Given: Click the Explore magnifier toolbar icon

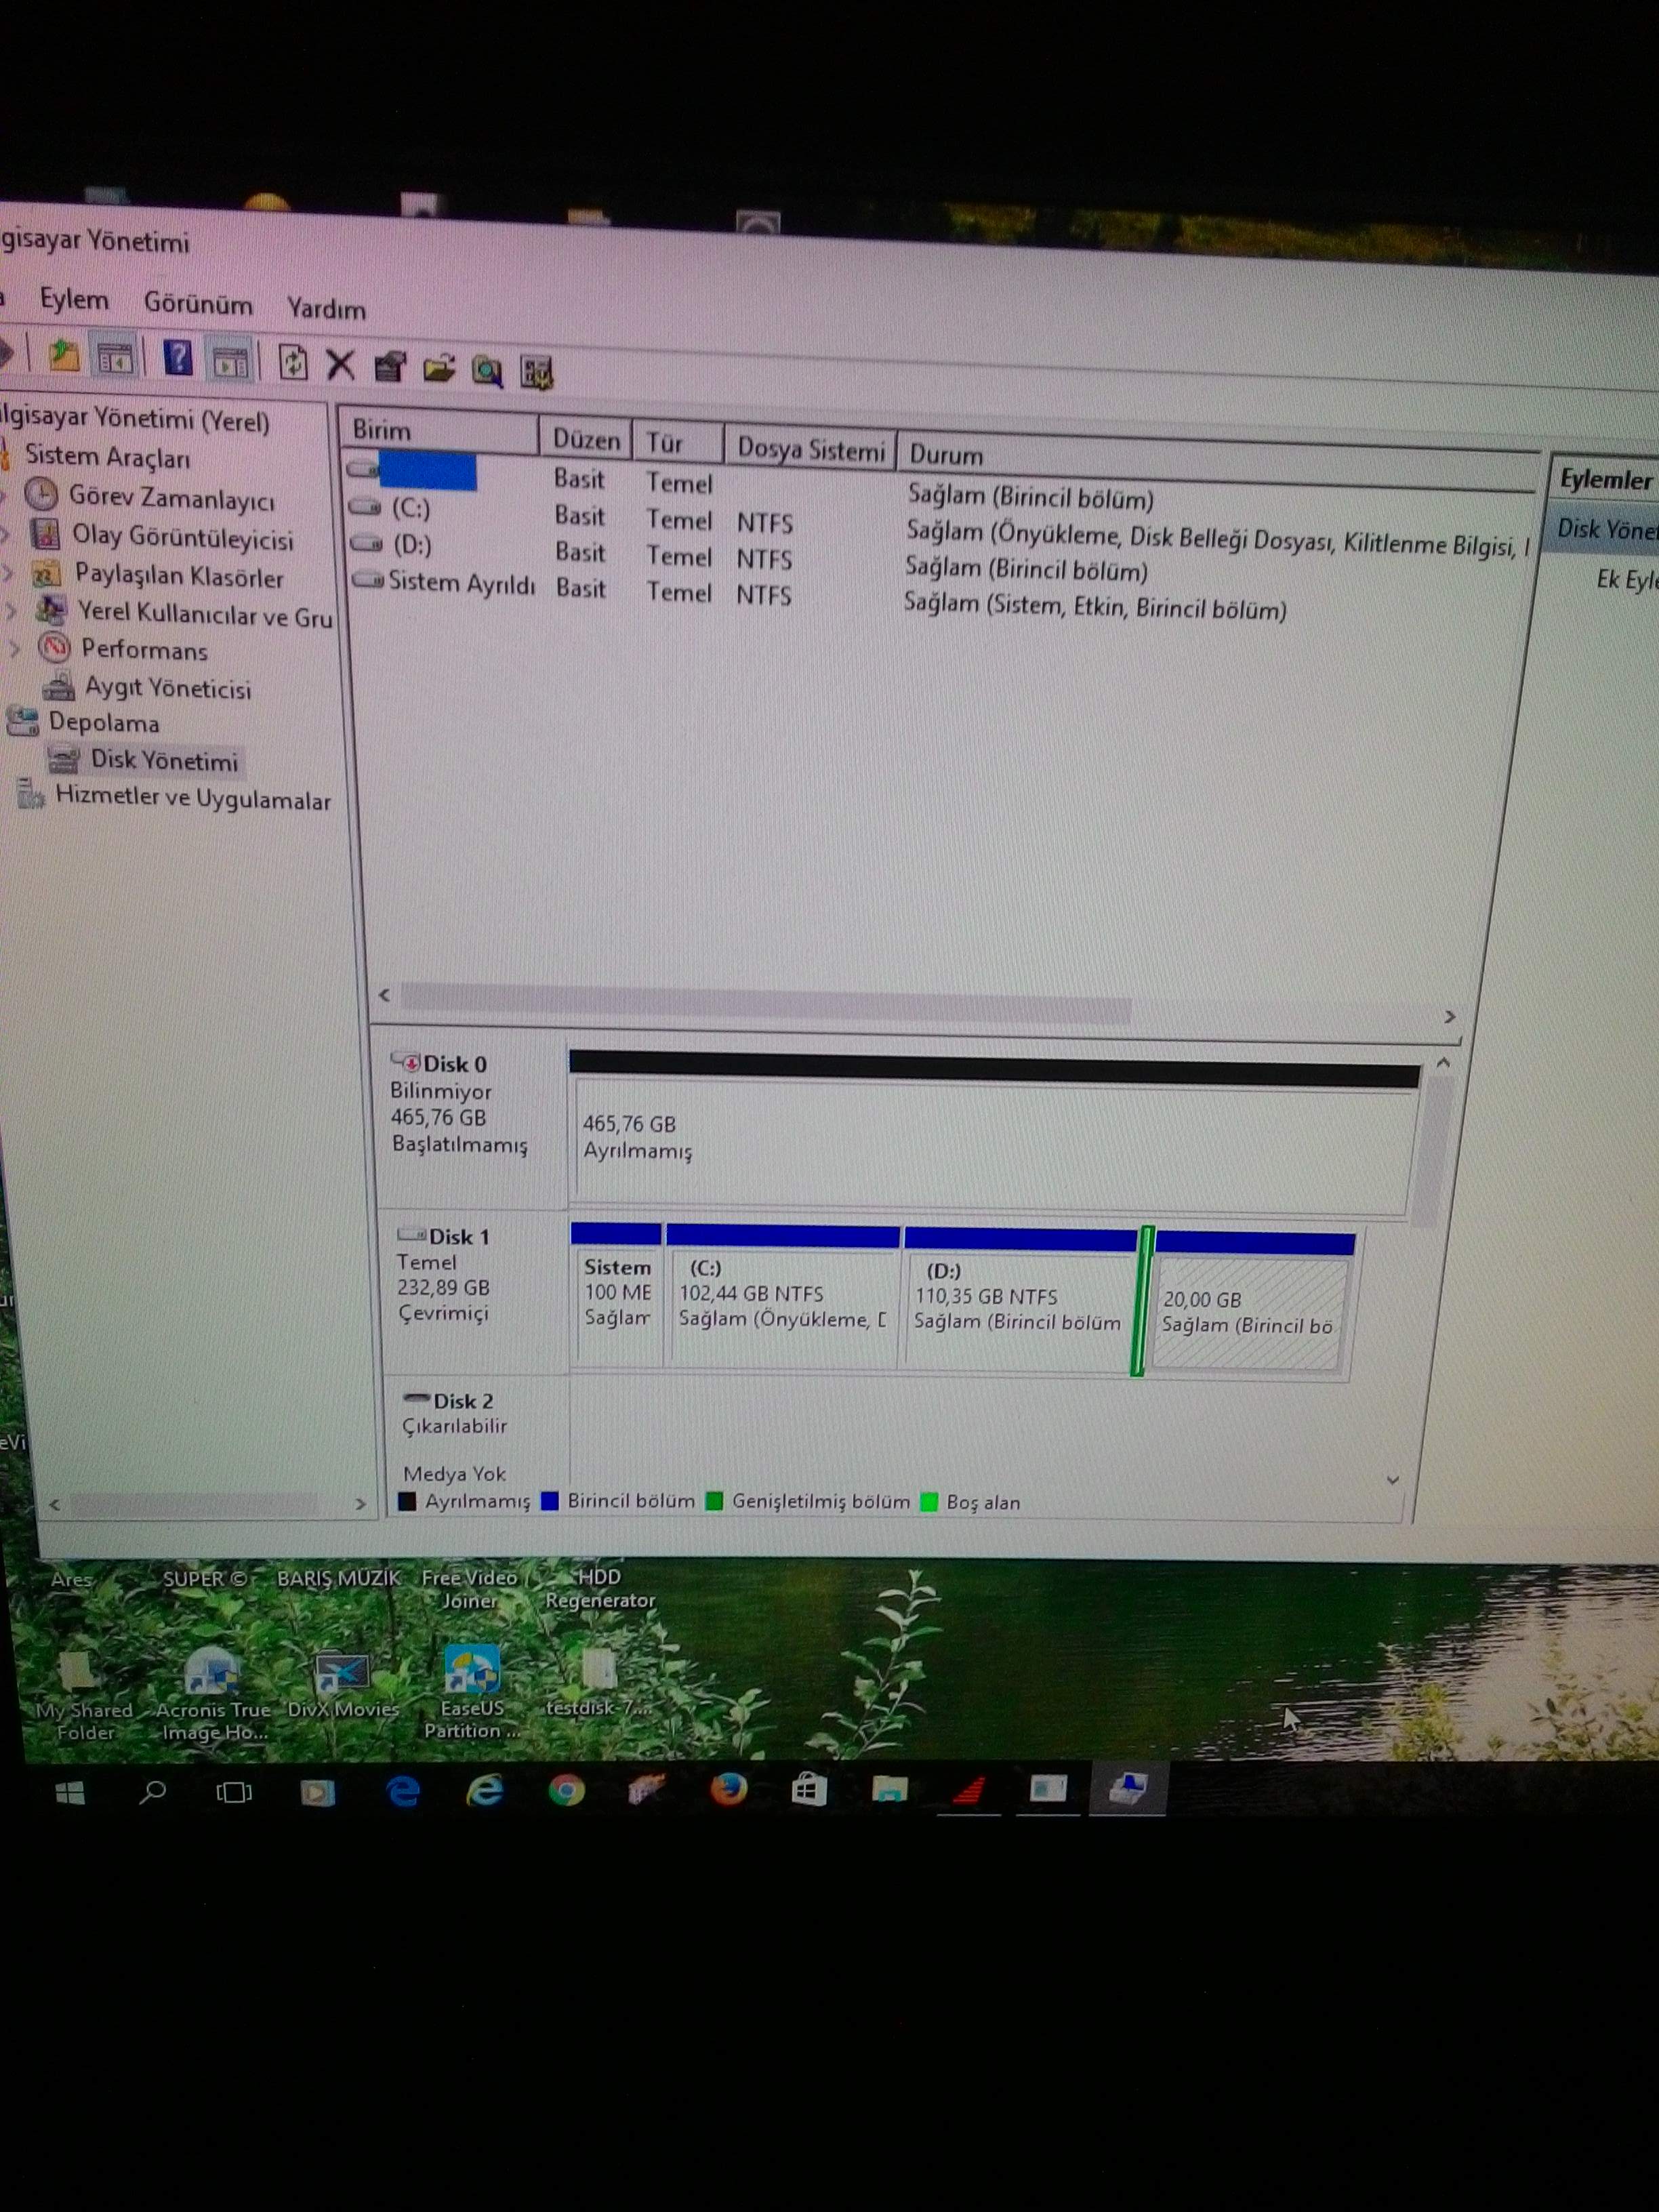Looking at the screenshot, I should 487,371.
